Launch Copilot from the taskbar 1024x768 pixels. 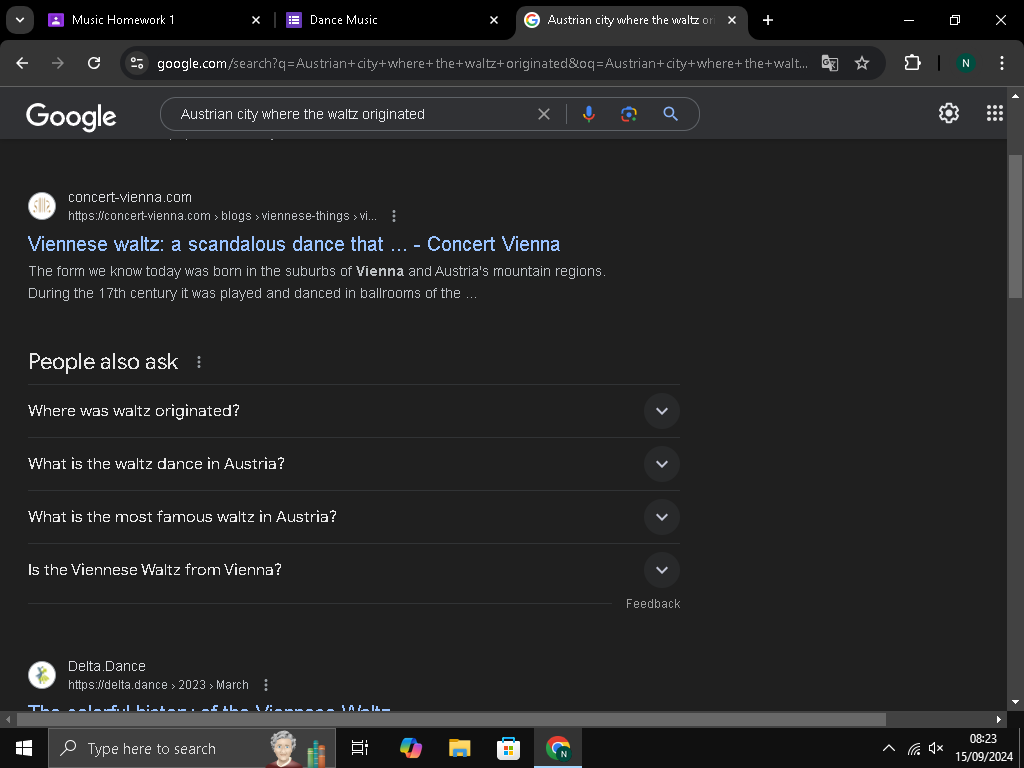(411, 748)
